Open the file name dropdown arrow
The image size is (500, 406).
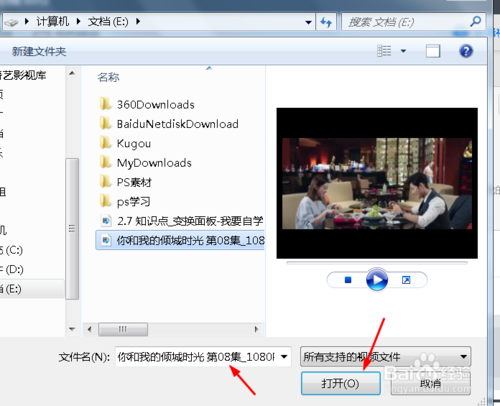click(284, 357)
